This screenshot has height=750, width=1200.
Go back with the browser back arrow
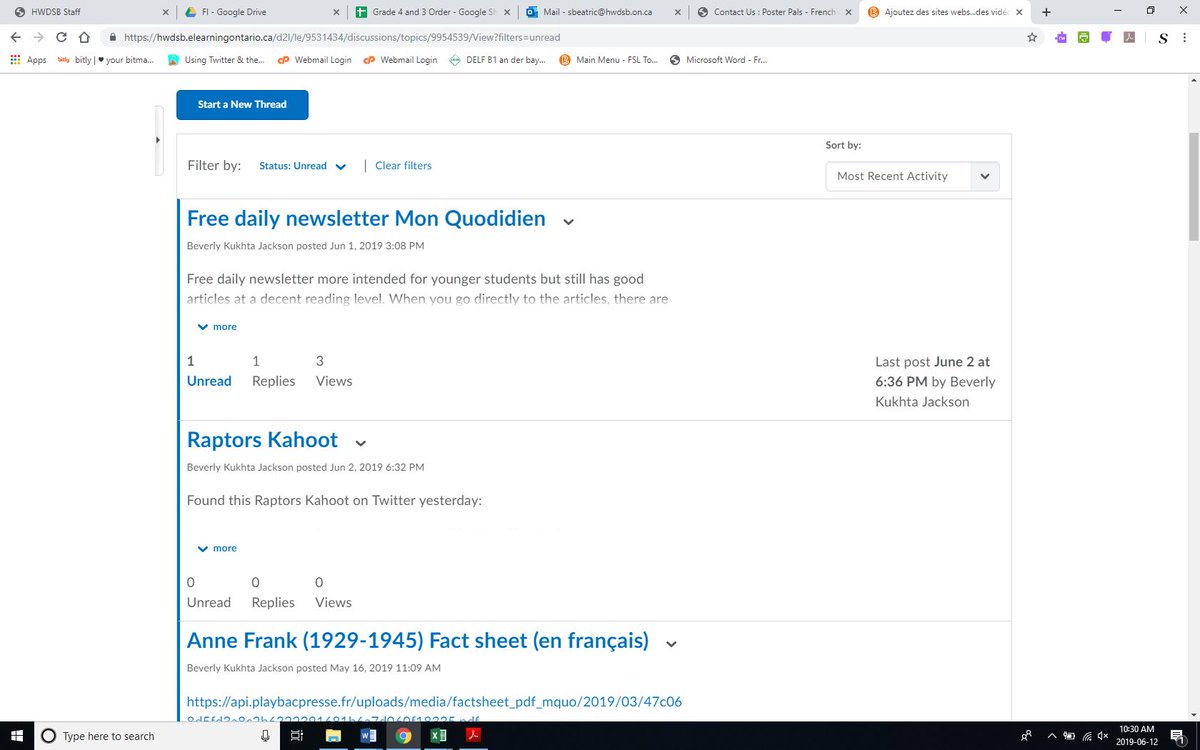(15, 37)
